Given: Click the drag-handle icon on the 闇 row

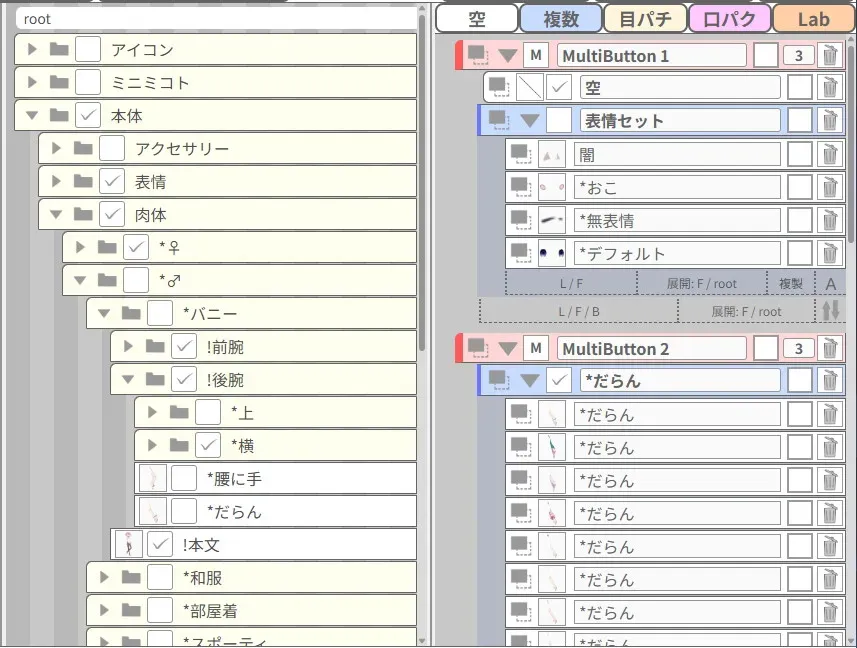Looking at the screenshot, I should tap(521, 155).
